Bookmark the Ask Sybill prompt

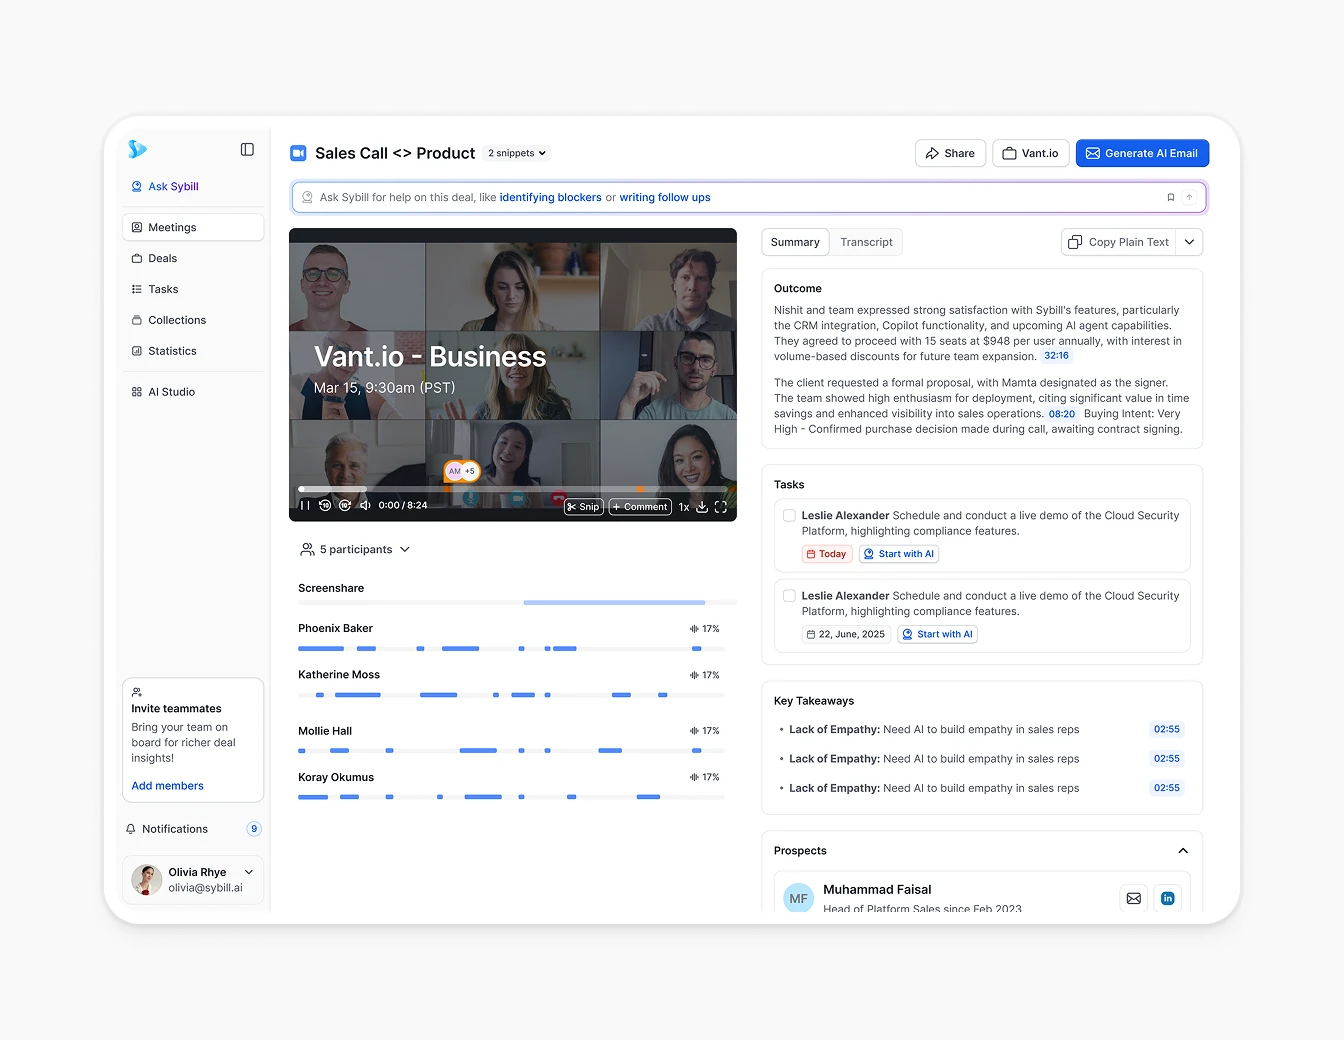click(x=1170, y=197)
